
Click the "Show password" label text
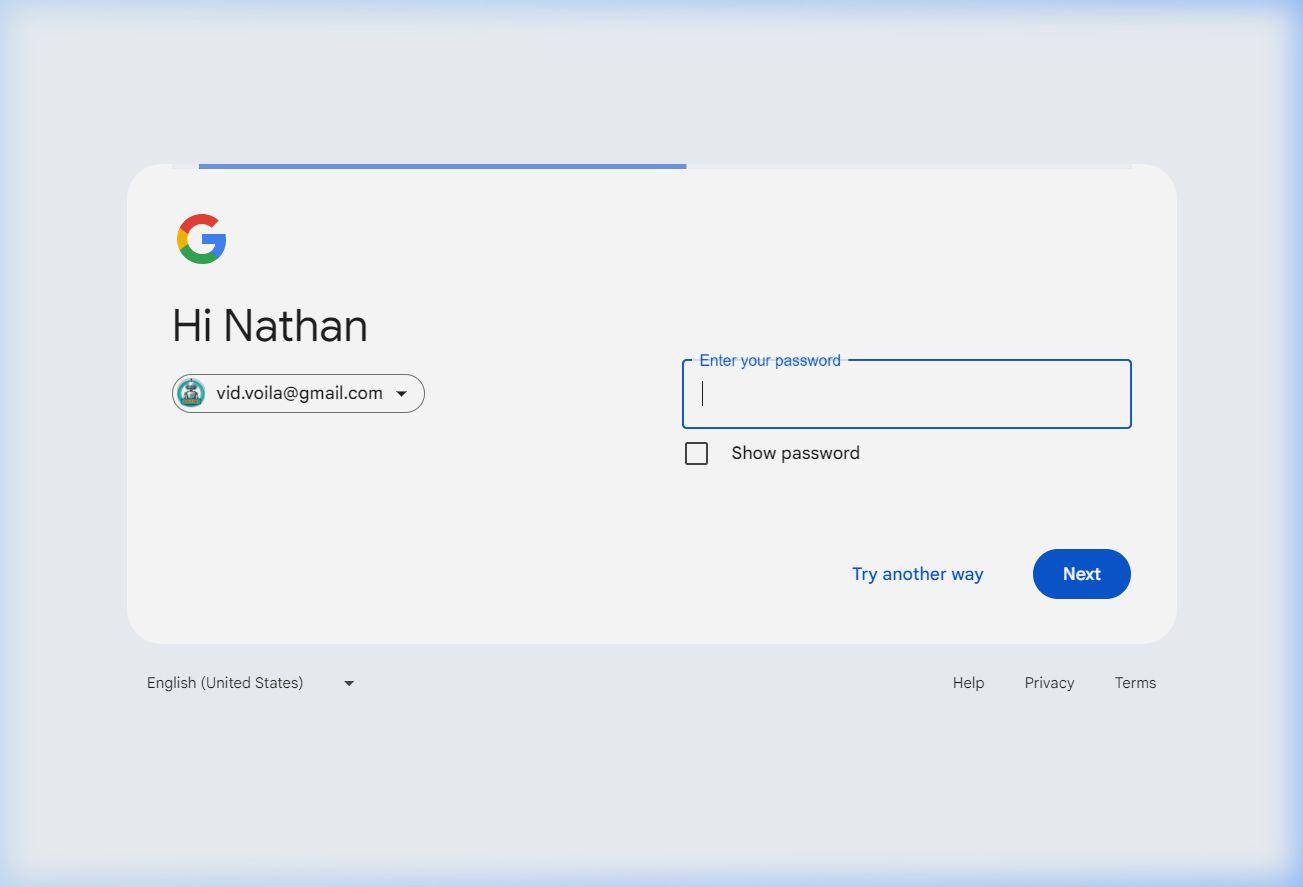click(795, 454)
